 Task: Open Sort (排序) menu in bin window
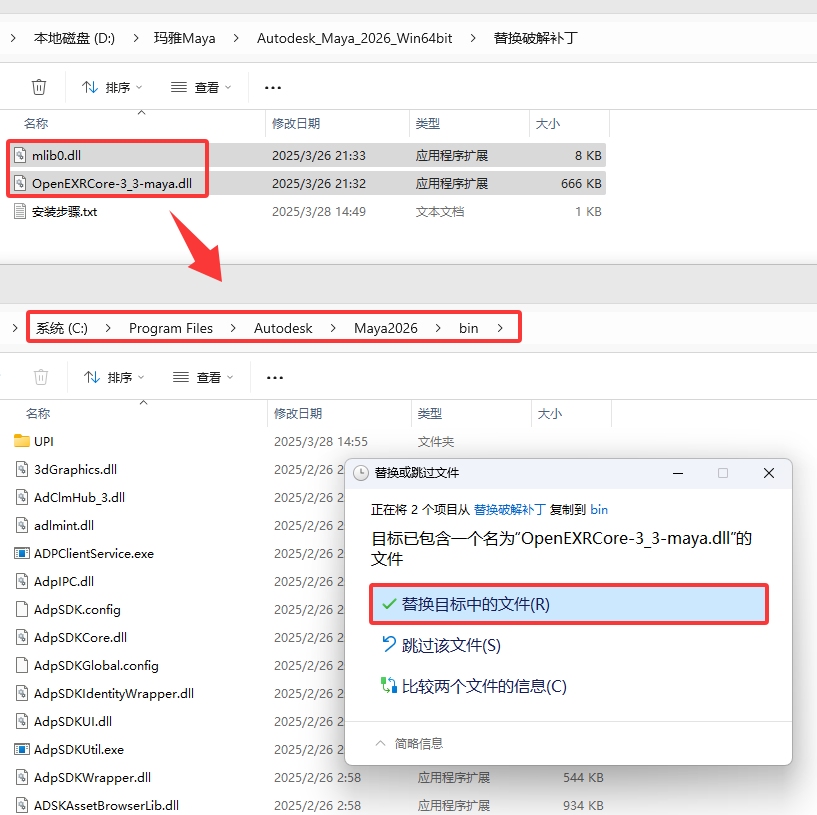pyautogui.click(x=114, y=377)
